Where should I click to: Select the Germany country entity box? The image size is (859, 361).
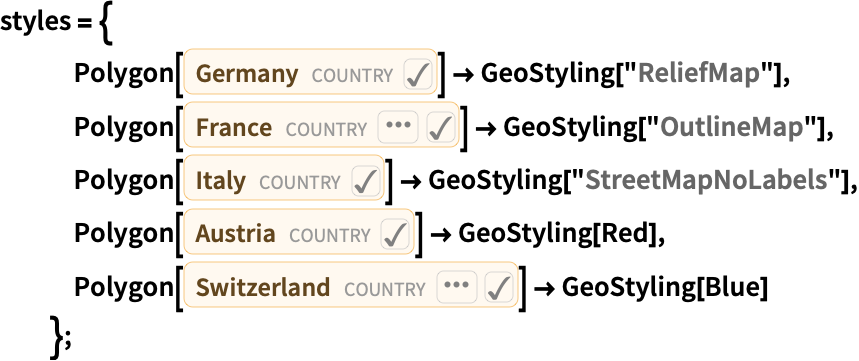[311, 74]
